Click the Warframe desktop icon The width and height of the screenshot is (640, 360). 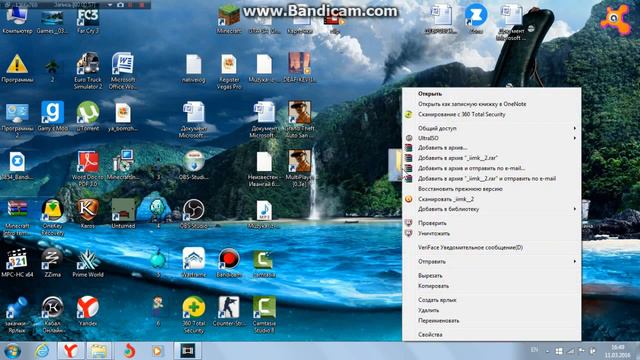click(x=193, y=263)
